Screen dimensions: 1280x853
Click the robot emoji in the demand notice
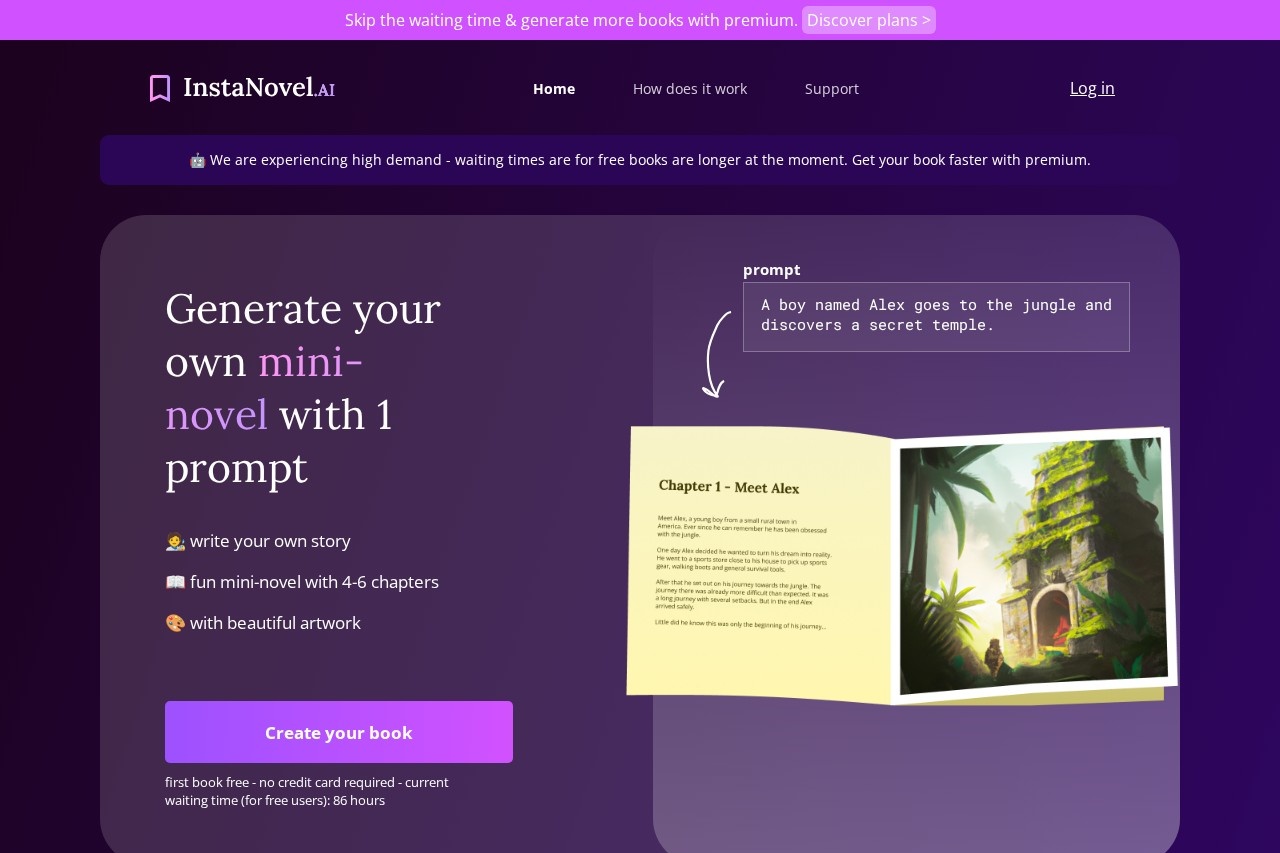click(x=197, y=160)
